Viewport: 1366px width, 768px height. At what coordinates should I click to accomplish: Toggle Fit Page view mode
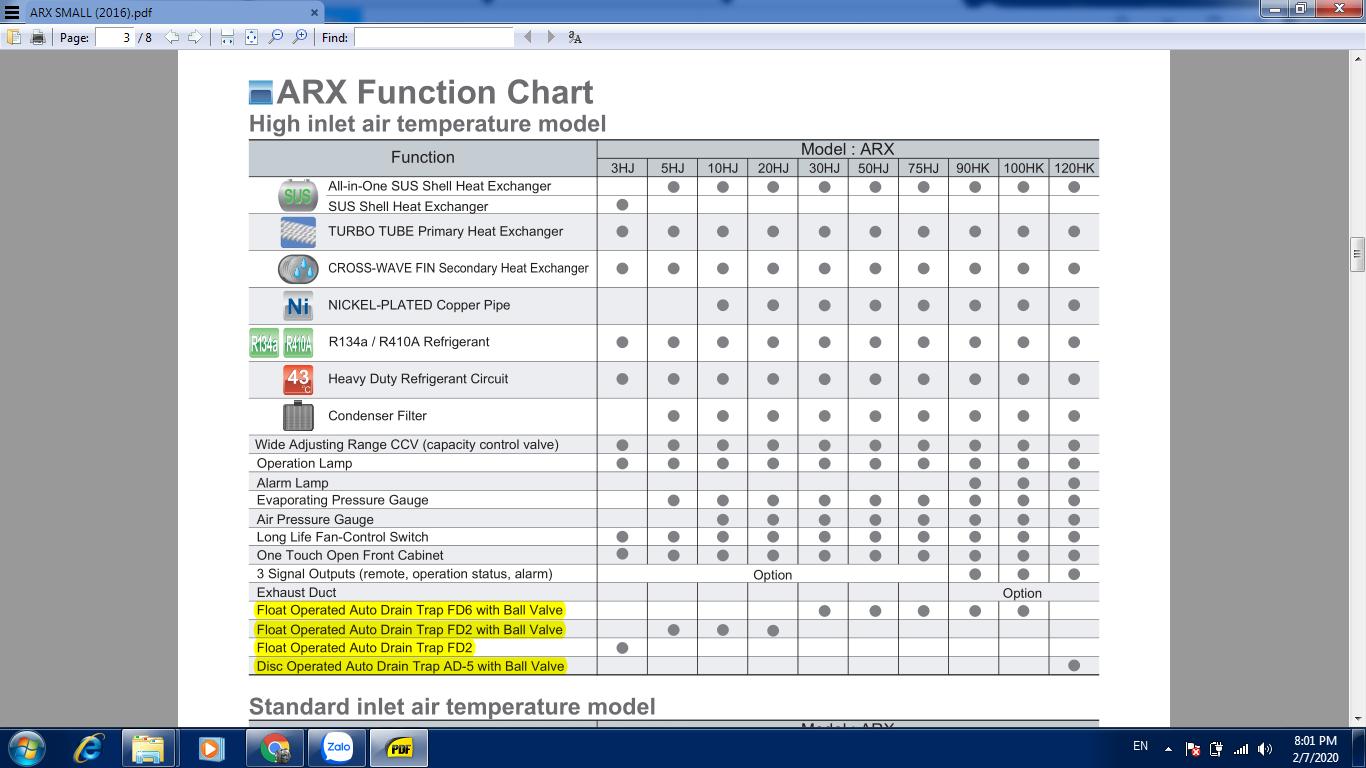[251, 37]
